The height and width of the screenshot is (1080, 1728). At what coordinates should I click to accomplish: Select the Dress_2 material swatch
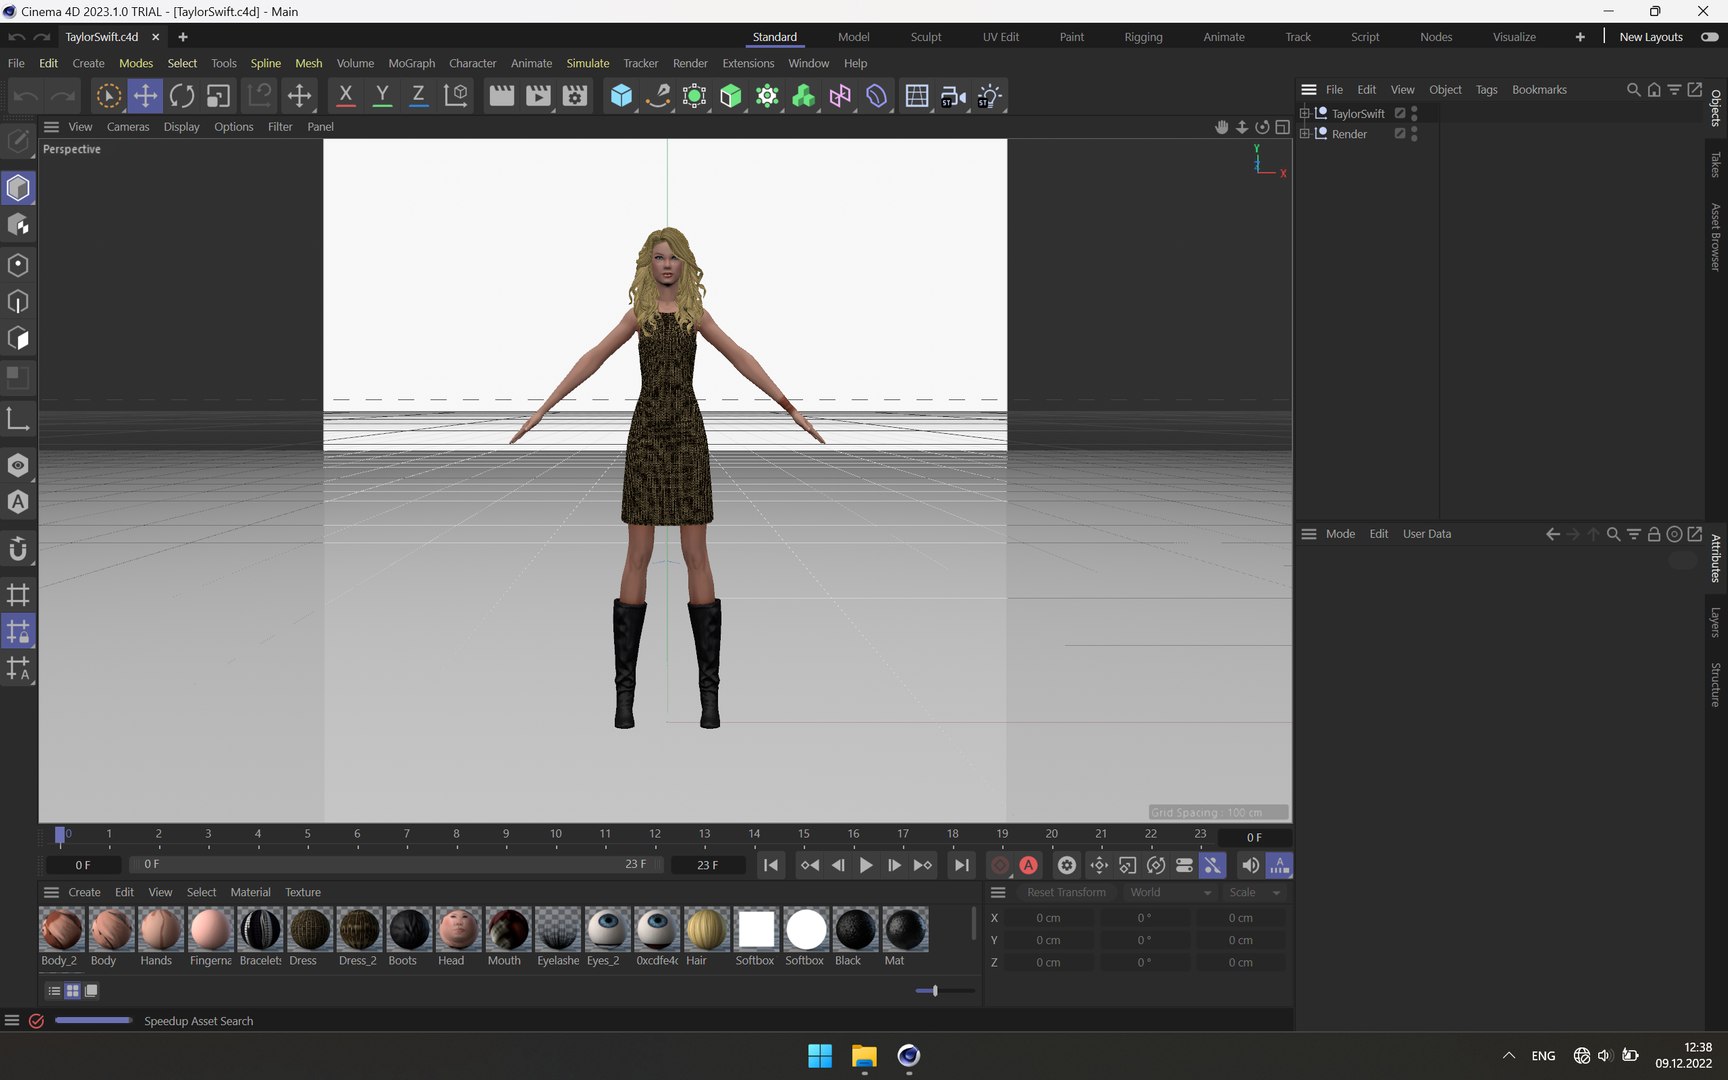click(x=359, y=929)
